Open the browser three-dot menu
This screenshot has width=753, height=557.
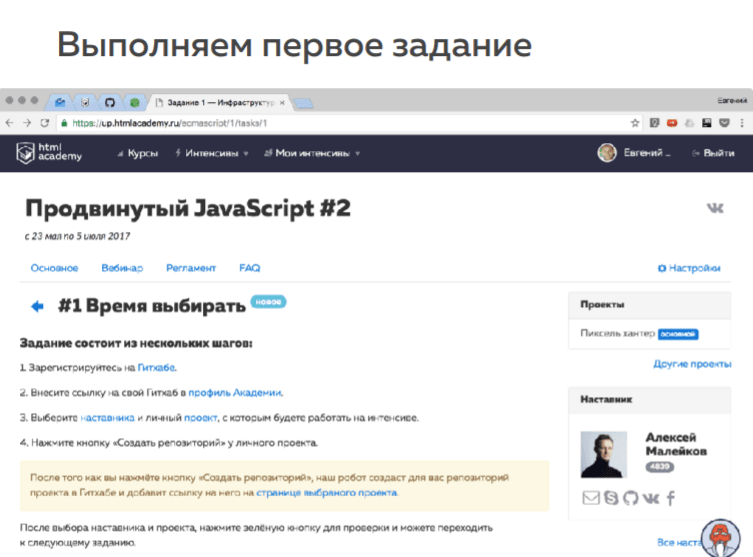point(742,123)
